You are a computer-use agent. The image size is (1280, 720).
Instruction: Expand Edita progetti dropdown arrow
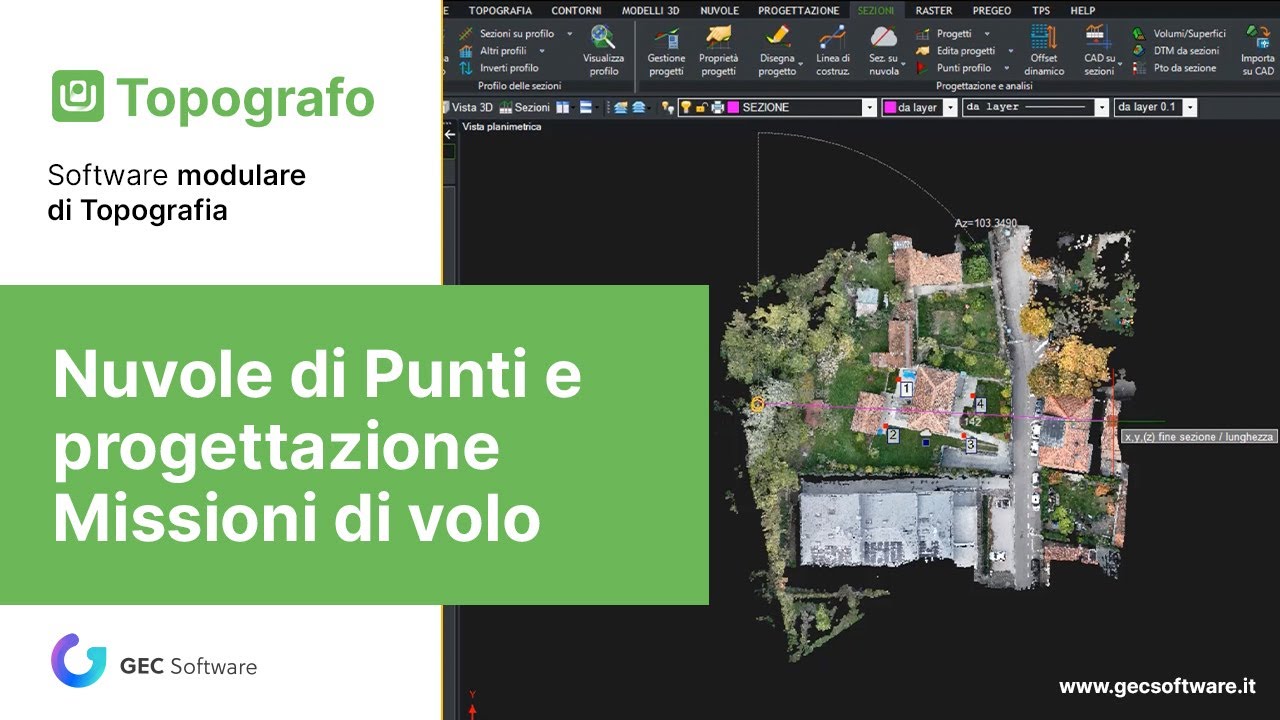(1010, 51)
